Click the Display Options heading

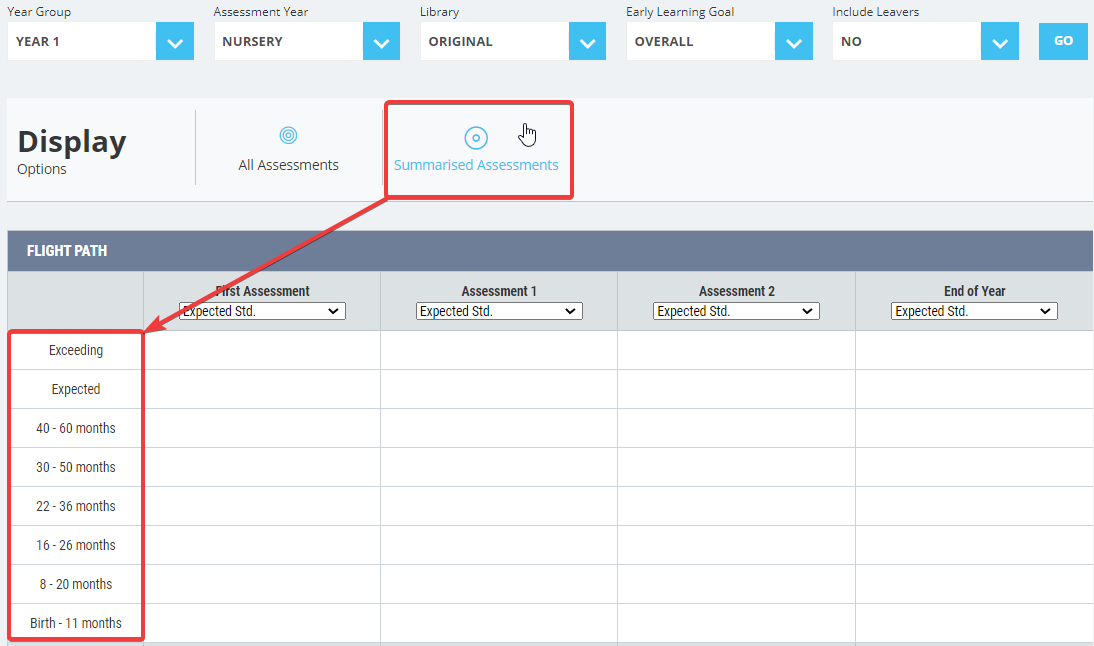coord(72,151)
